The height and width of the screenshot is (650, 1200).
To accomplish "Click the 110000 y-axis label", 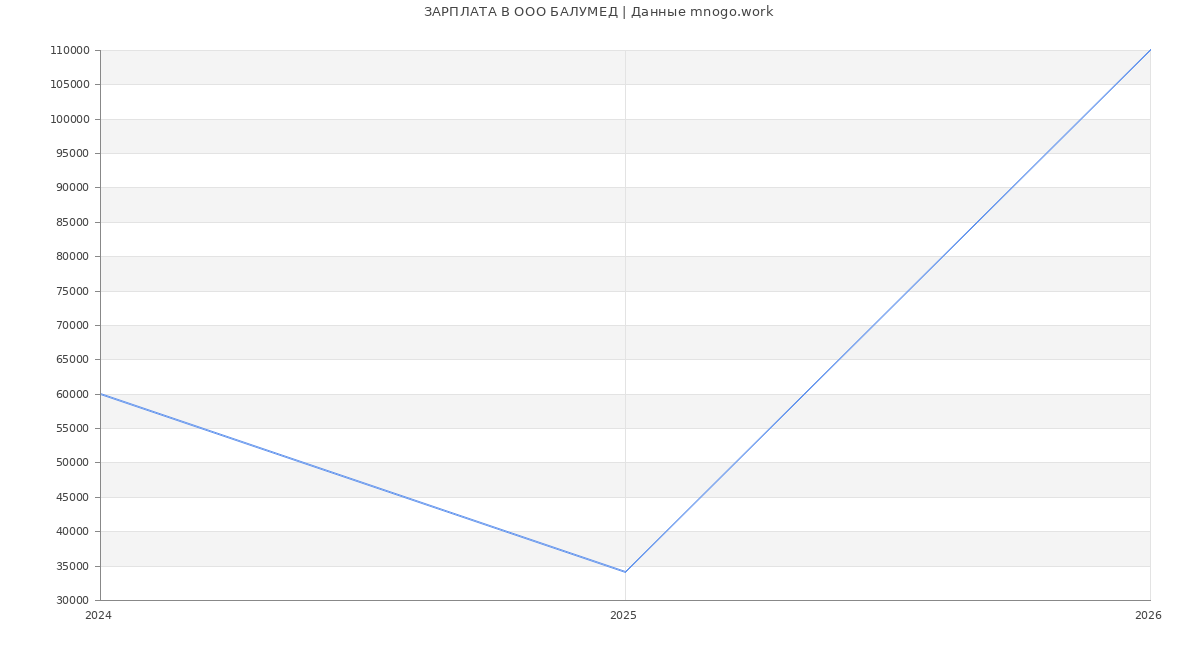I will click(x=69, y=51).
